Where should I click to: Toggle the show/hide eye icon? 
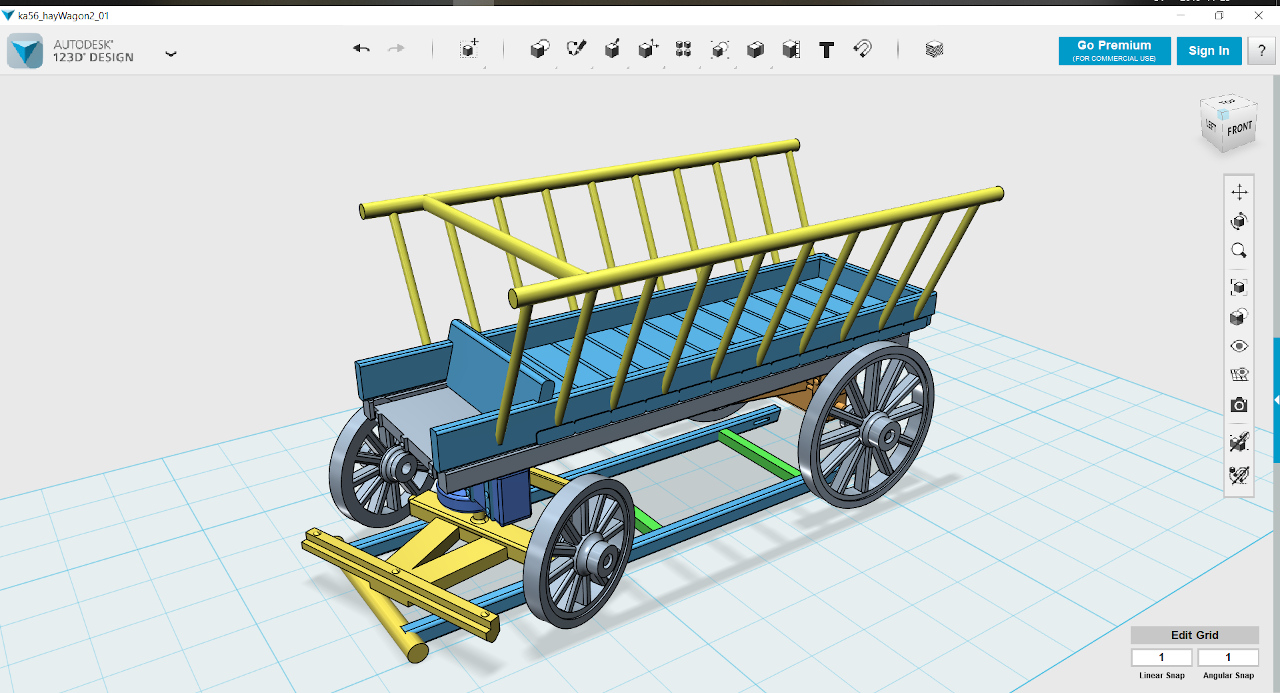[1239, 346]
